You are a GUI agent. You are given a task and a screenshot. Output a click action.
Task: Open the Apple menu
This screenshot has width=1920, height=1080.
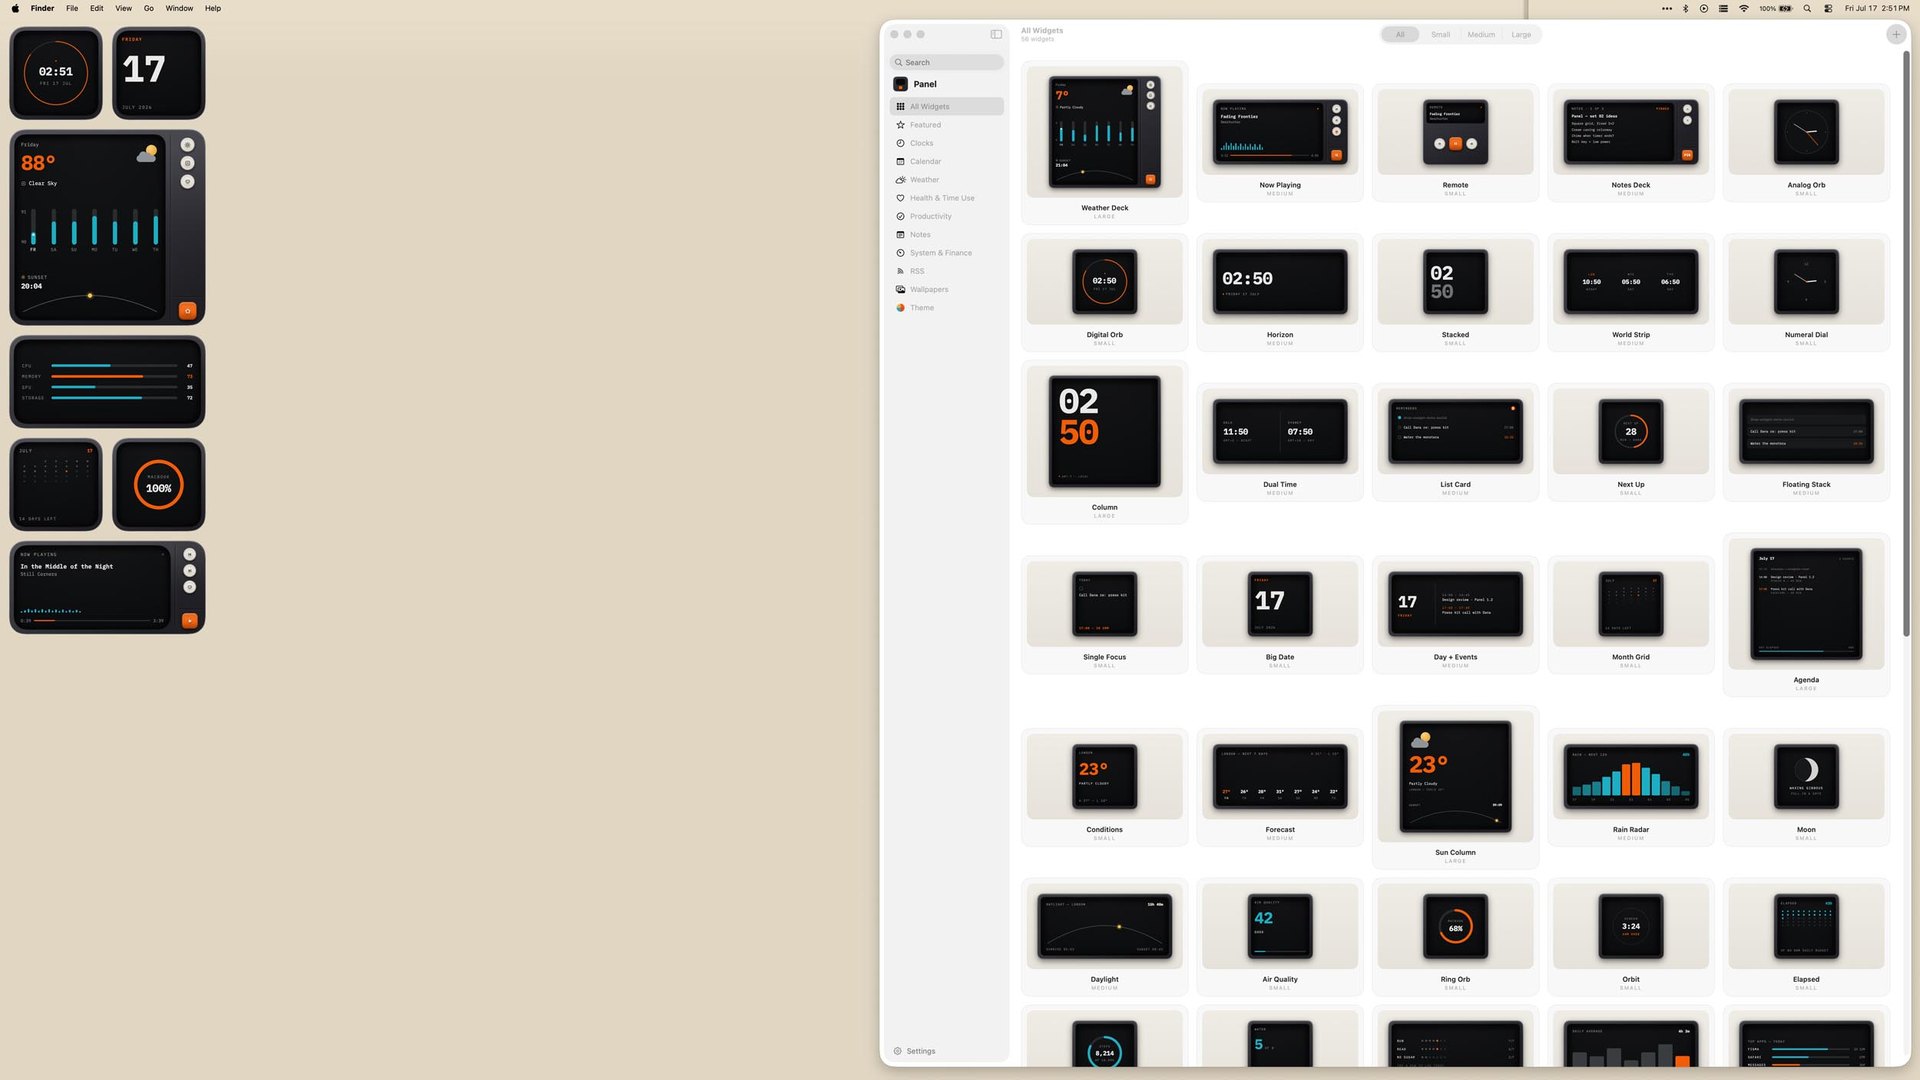[15, 8]
